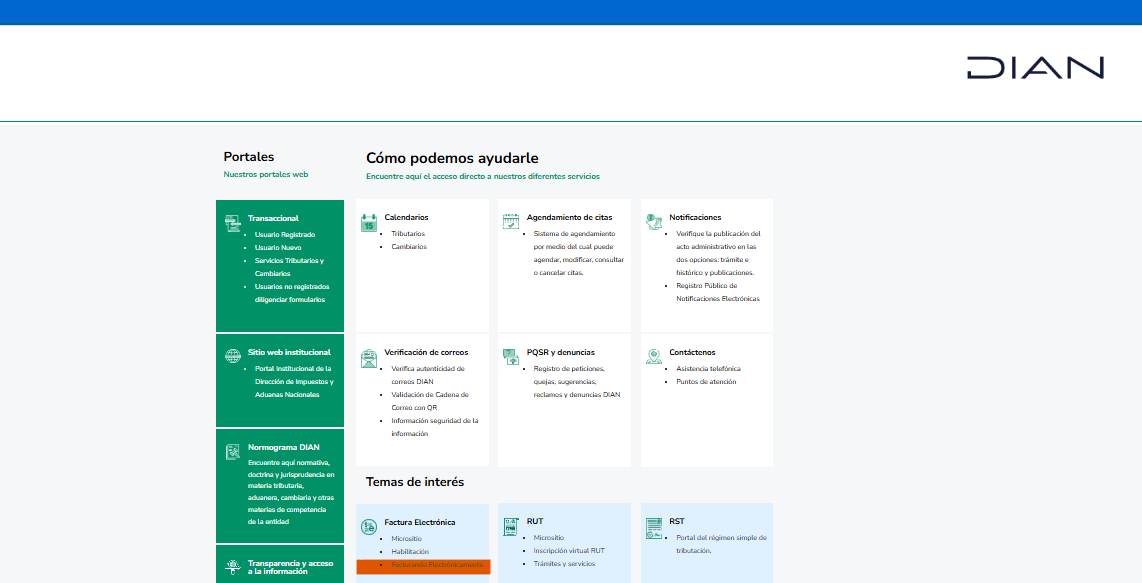
Task: Click the Sitio web institucional globe icon
Action: tap(232, 356)
